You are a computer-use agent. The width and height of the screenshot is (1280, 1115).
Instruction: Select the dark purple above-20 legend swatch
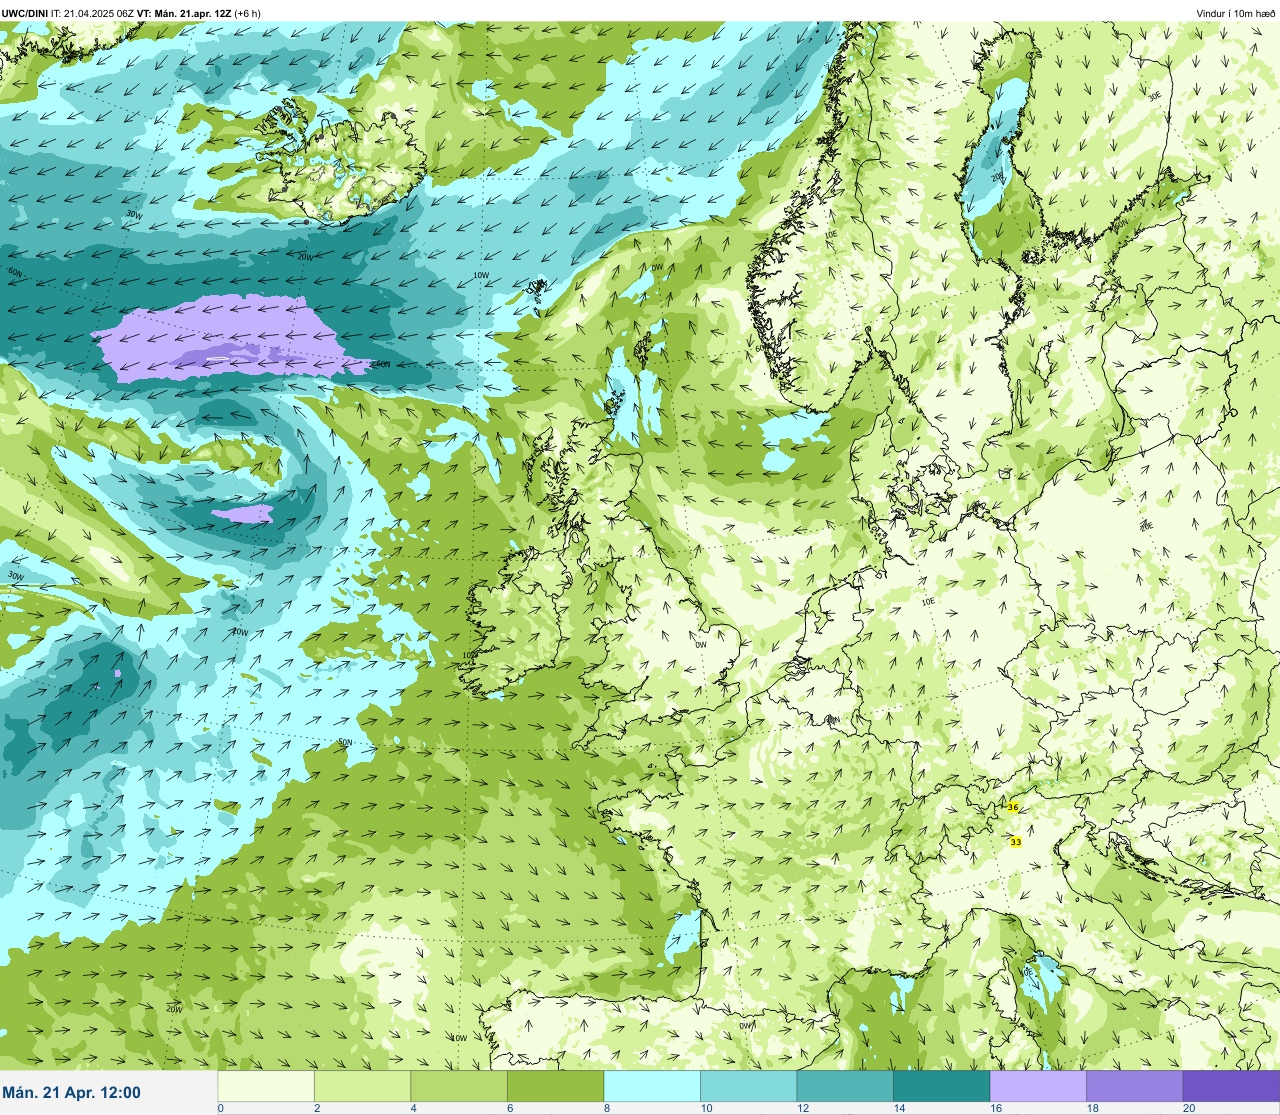pos(1231,1086)
